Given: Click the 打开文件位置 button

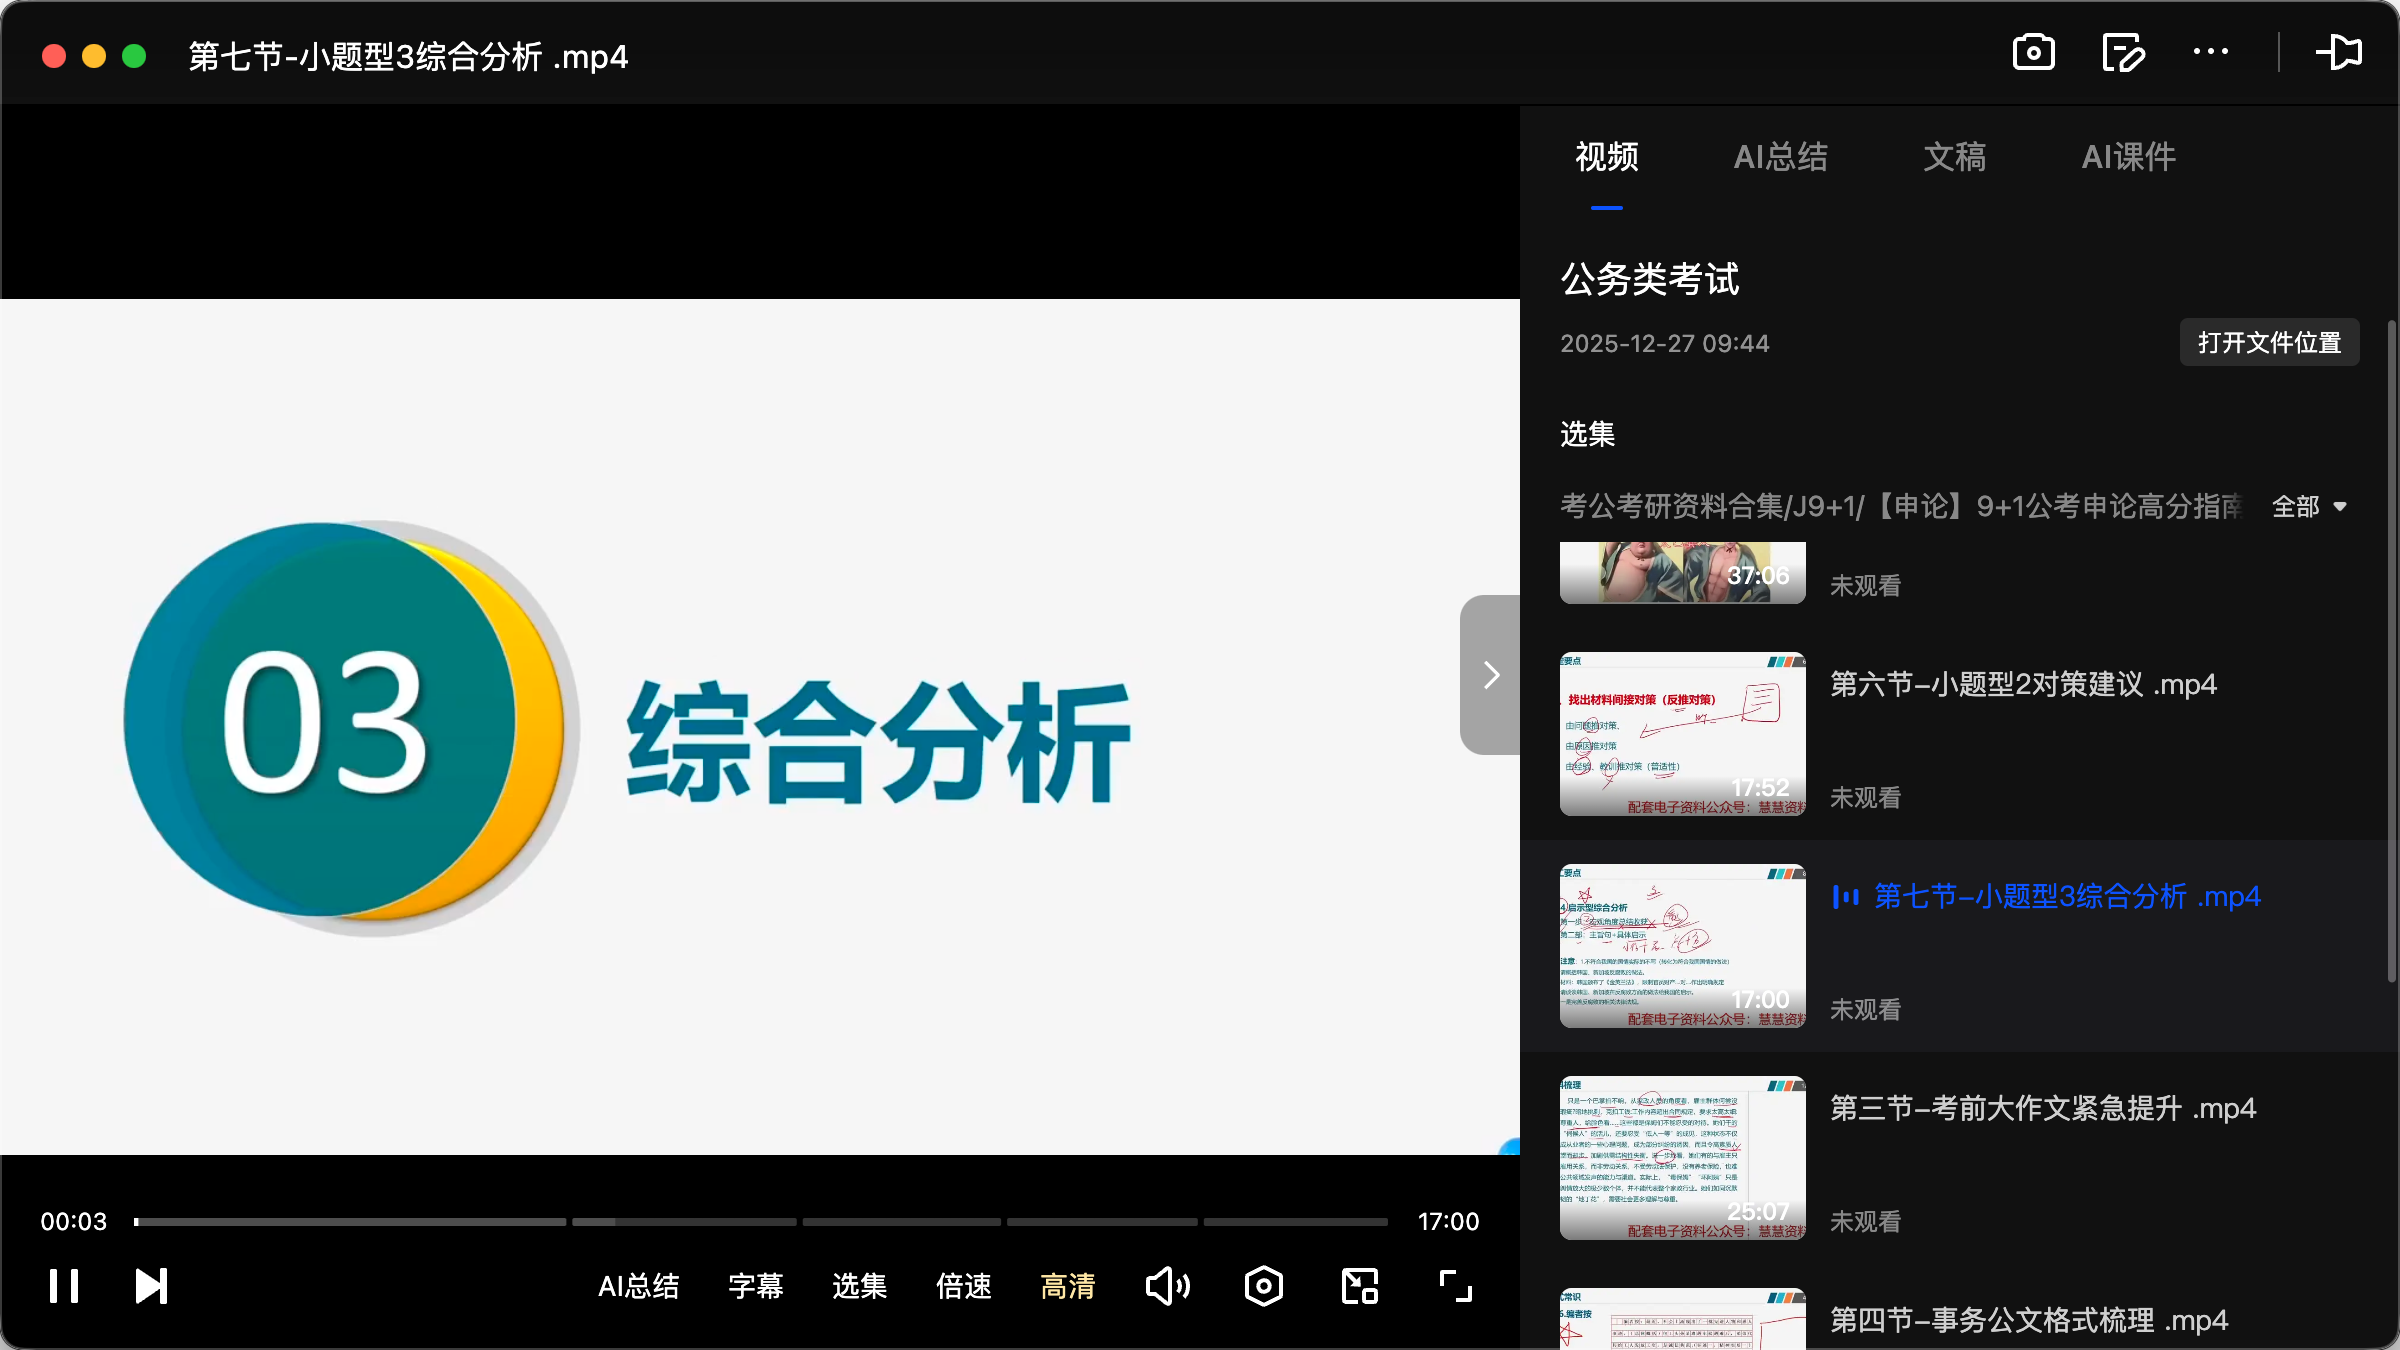Looking at the screenshot, I should (2268, 342).
